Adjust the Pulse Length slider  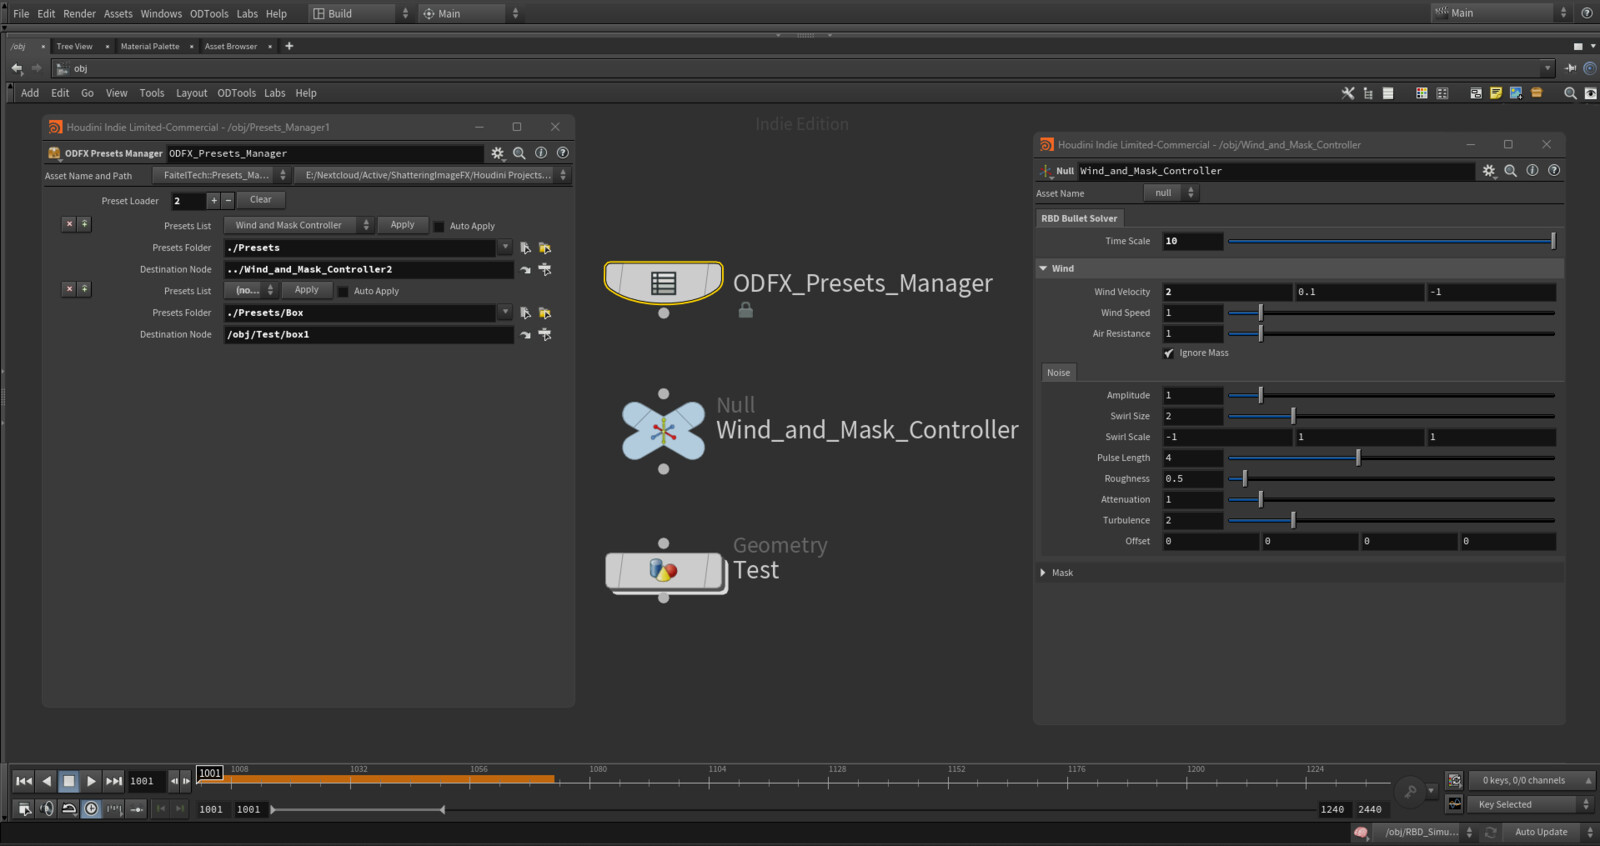[1391, 458]
